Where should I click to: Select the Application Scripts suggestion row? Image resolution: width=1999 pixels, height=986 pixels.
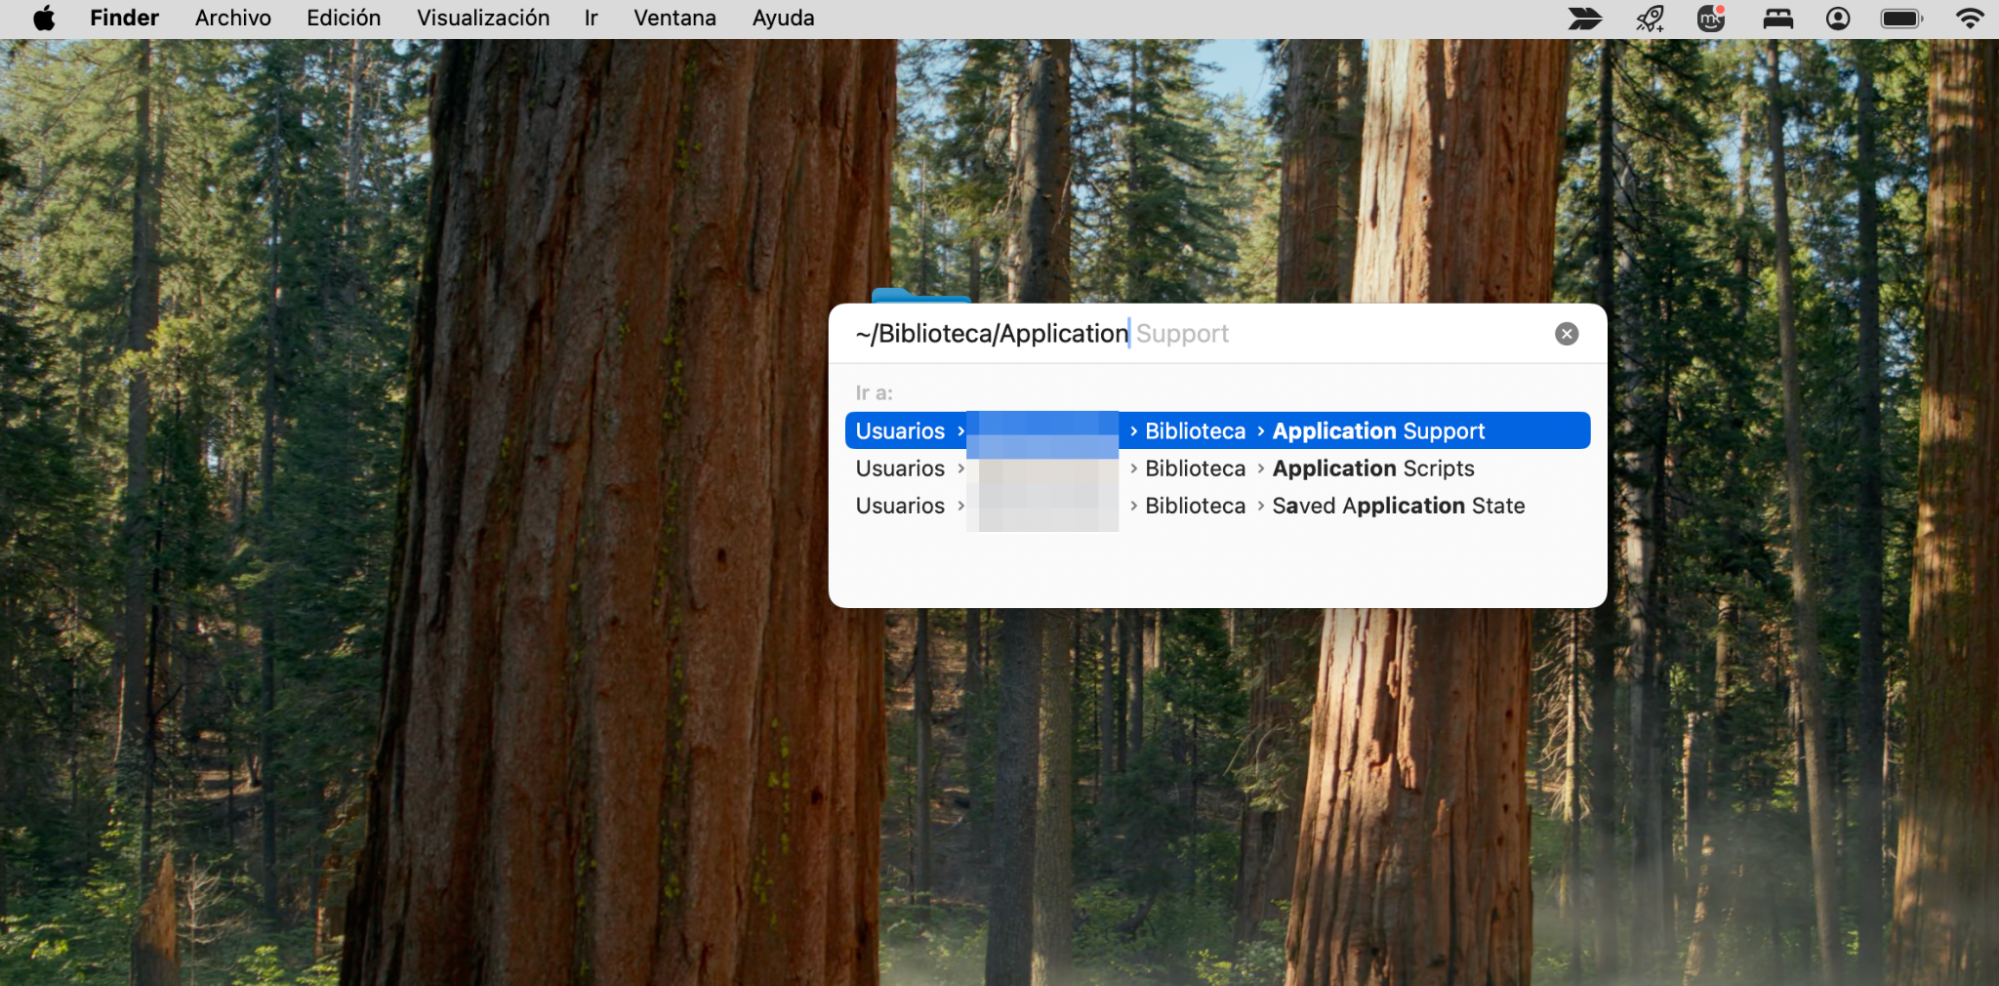(1374, 468)
